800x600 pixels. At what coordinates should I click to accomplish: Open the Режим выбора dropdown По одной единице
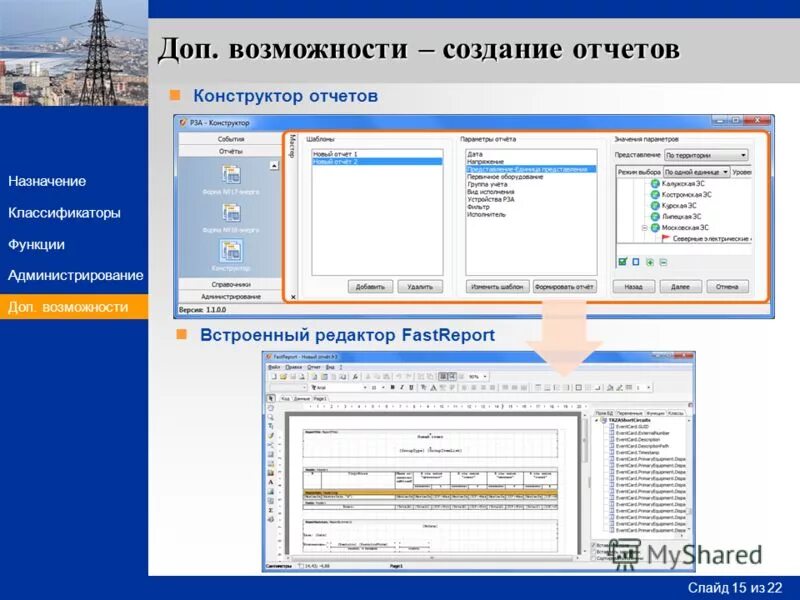click(694, 172)
